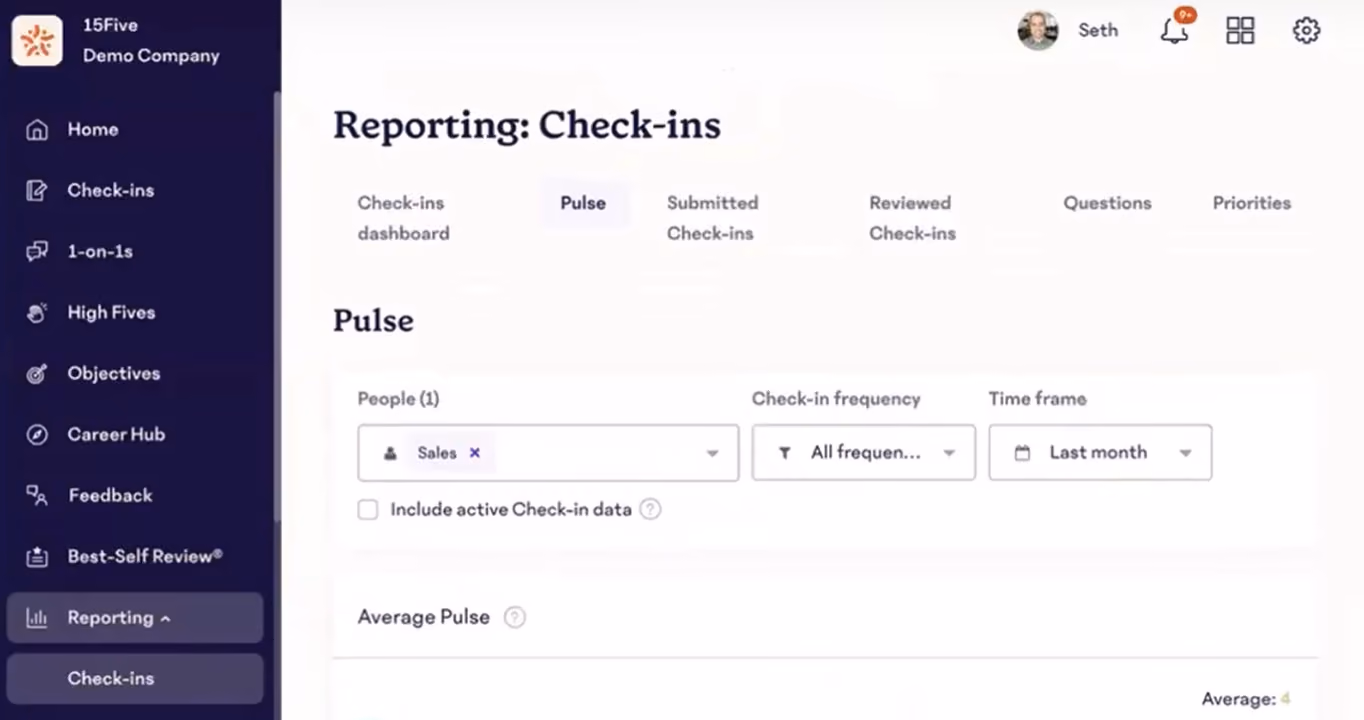Open the Time frame Last month dropdown
Screen dimensions: 1364x720
pyautogui.click(x=1100, y=453)
